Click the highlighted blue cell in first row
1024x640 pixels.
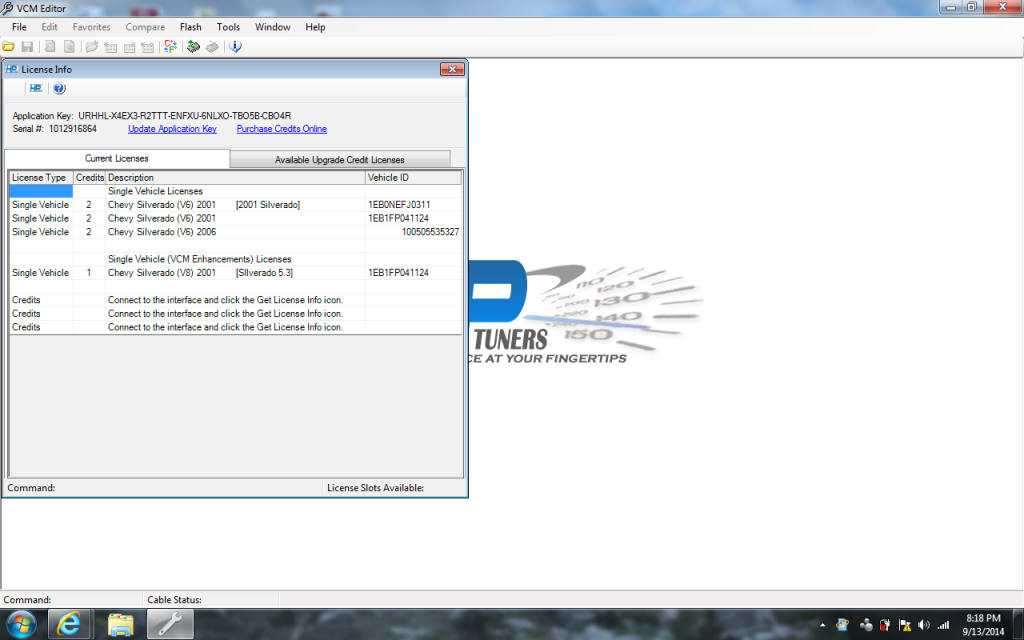coord(41,191)
